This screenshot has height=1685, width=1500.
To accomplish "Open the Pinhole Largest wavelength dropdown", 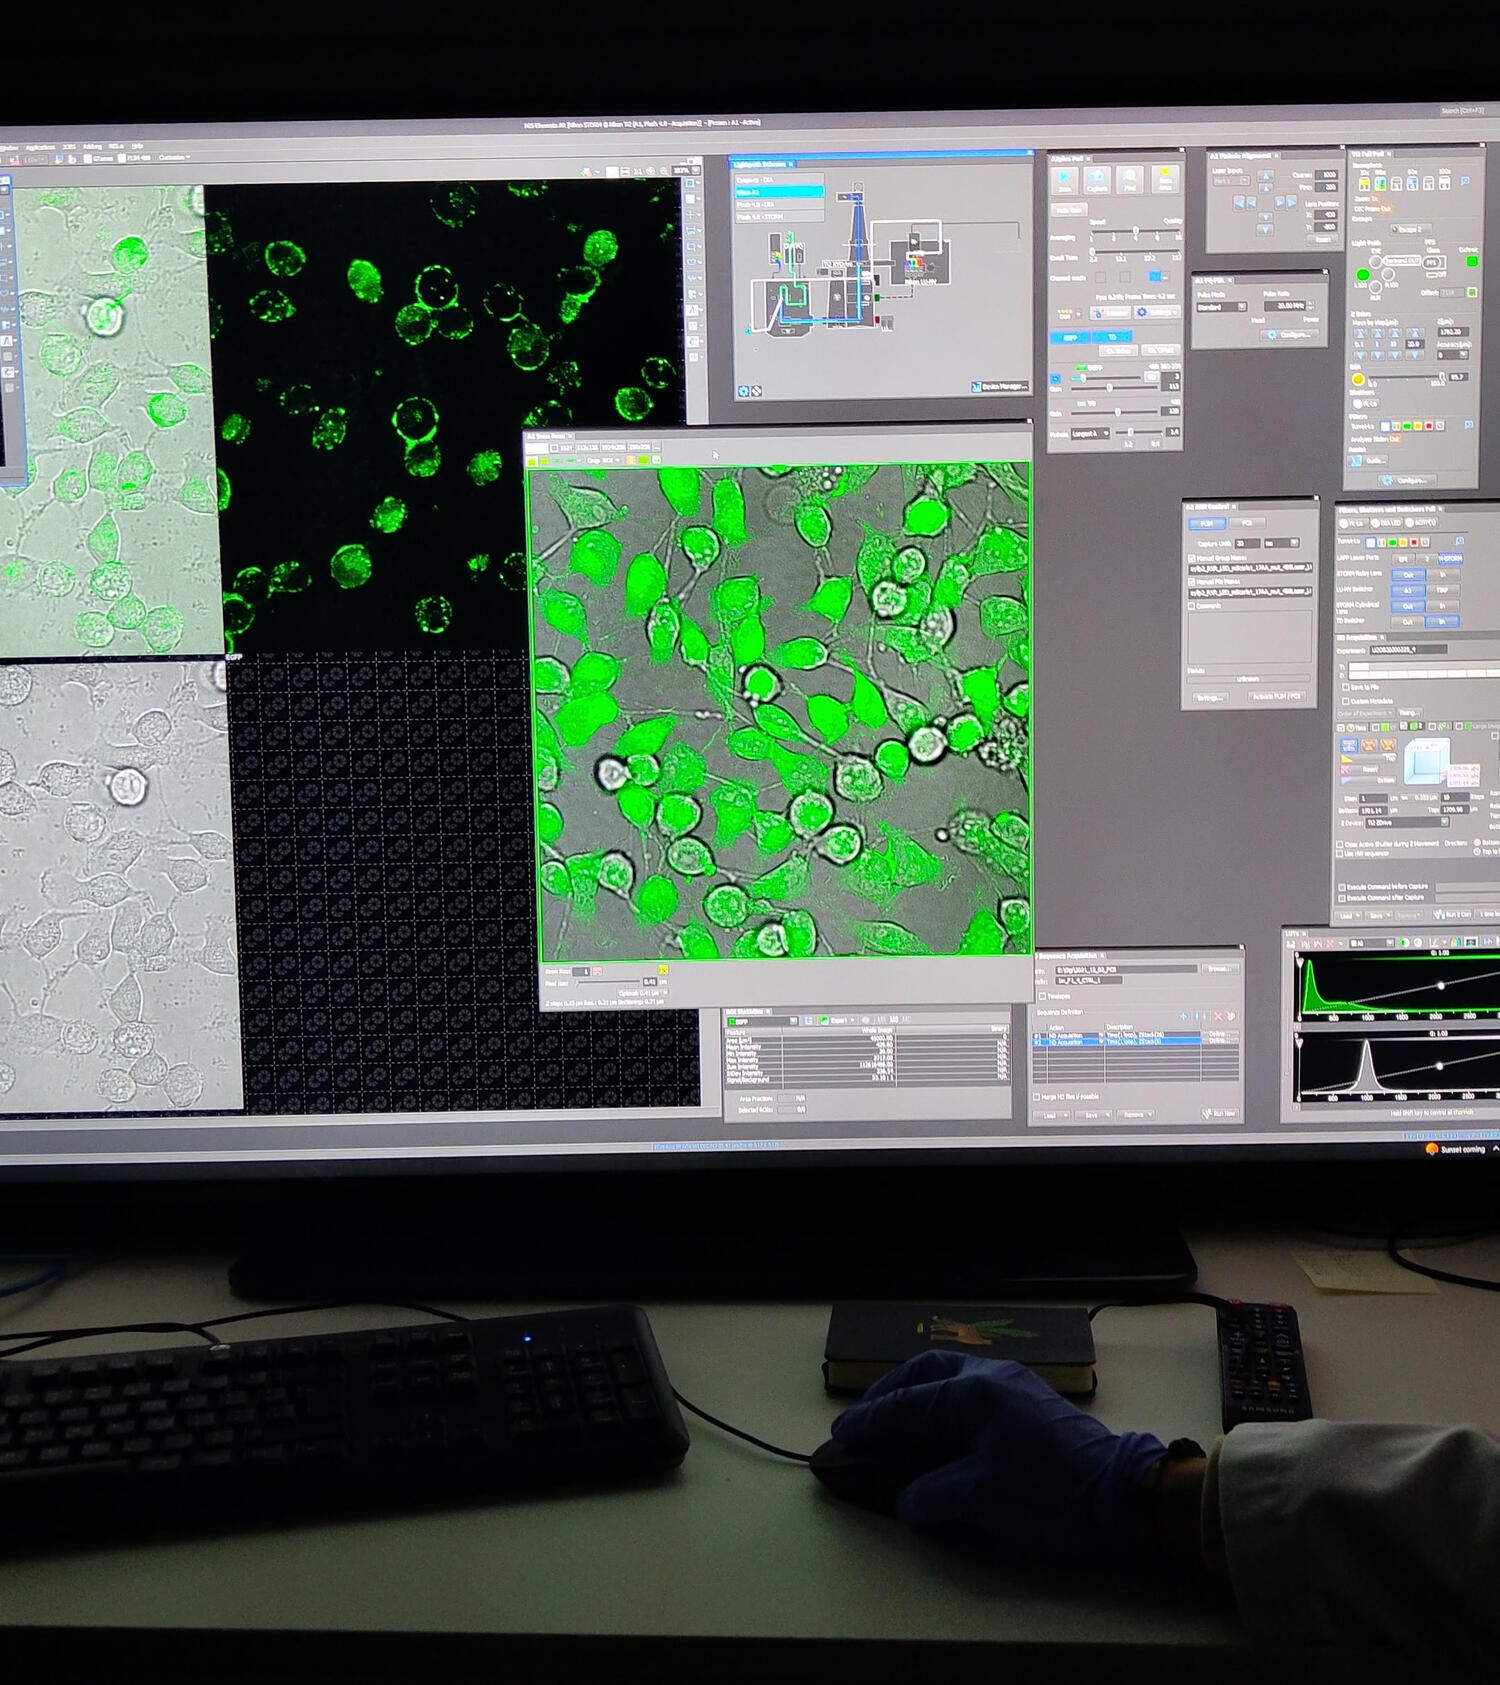I will [x=1091, y=434].
